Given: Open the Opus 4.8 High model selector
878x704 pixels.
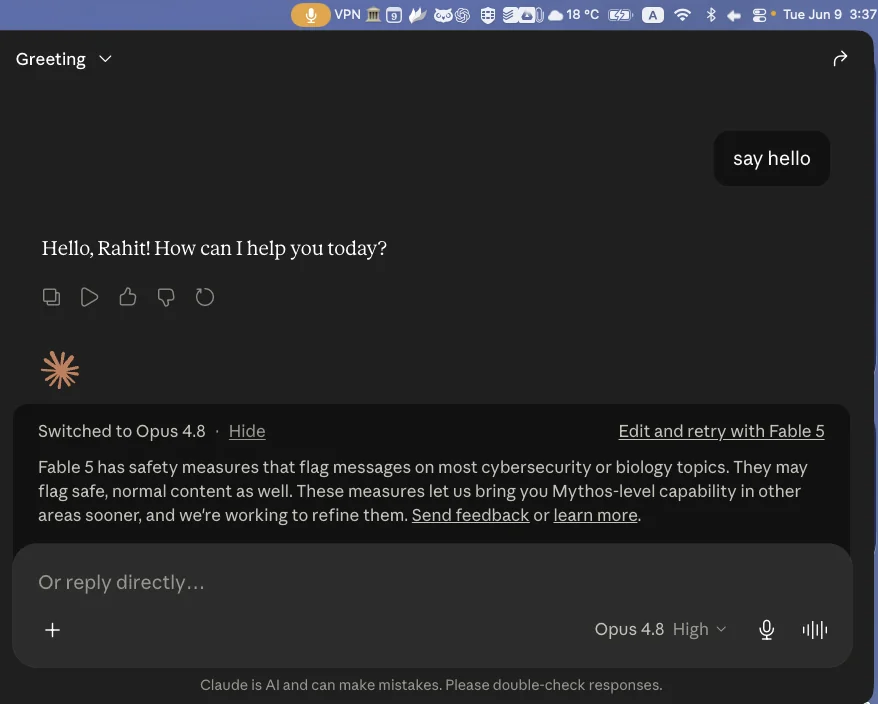Looking at the screenshot, I should click(x=661, y=629).
